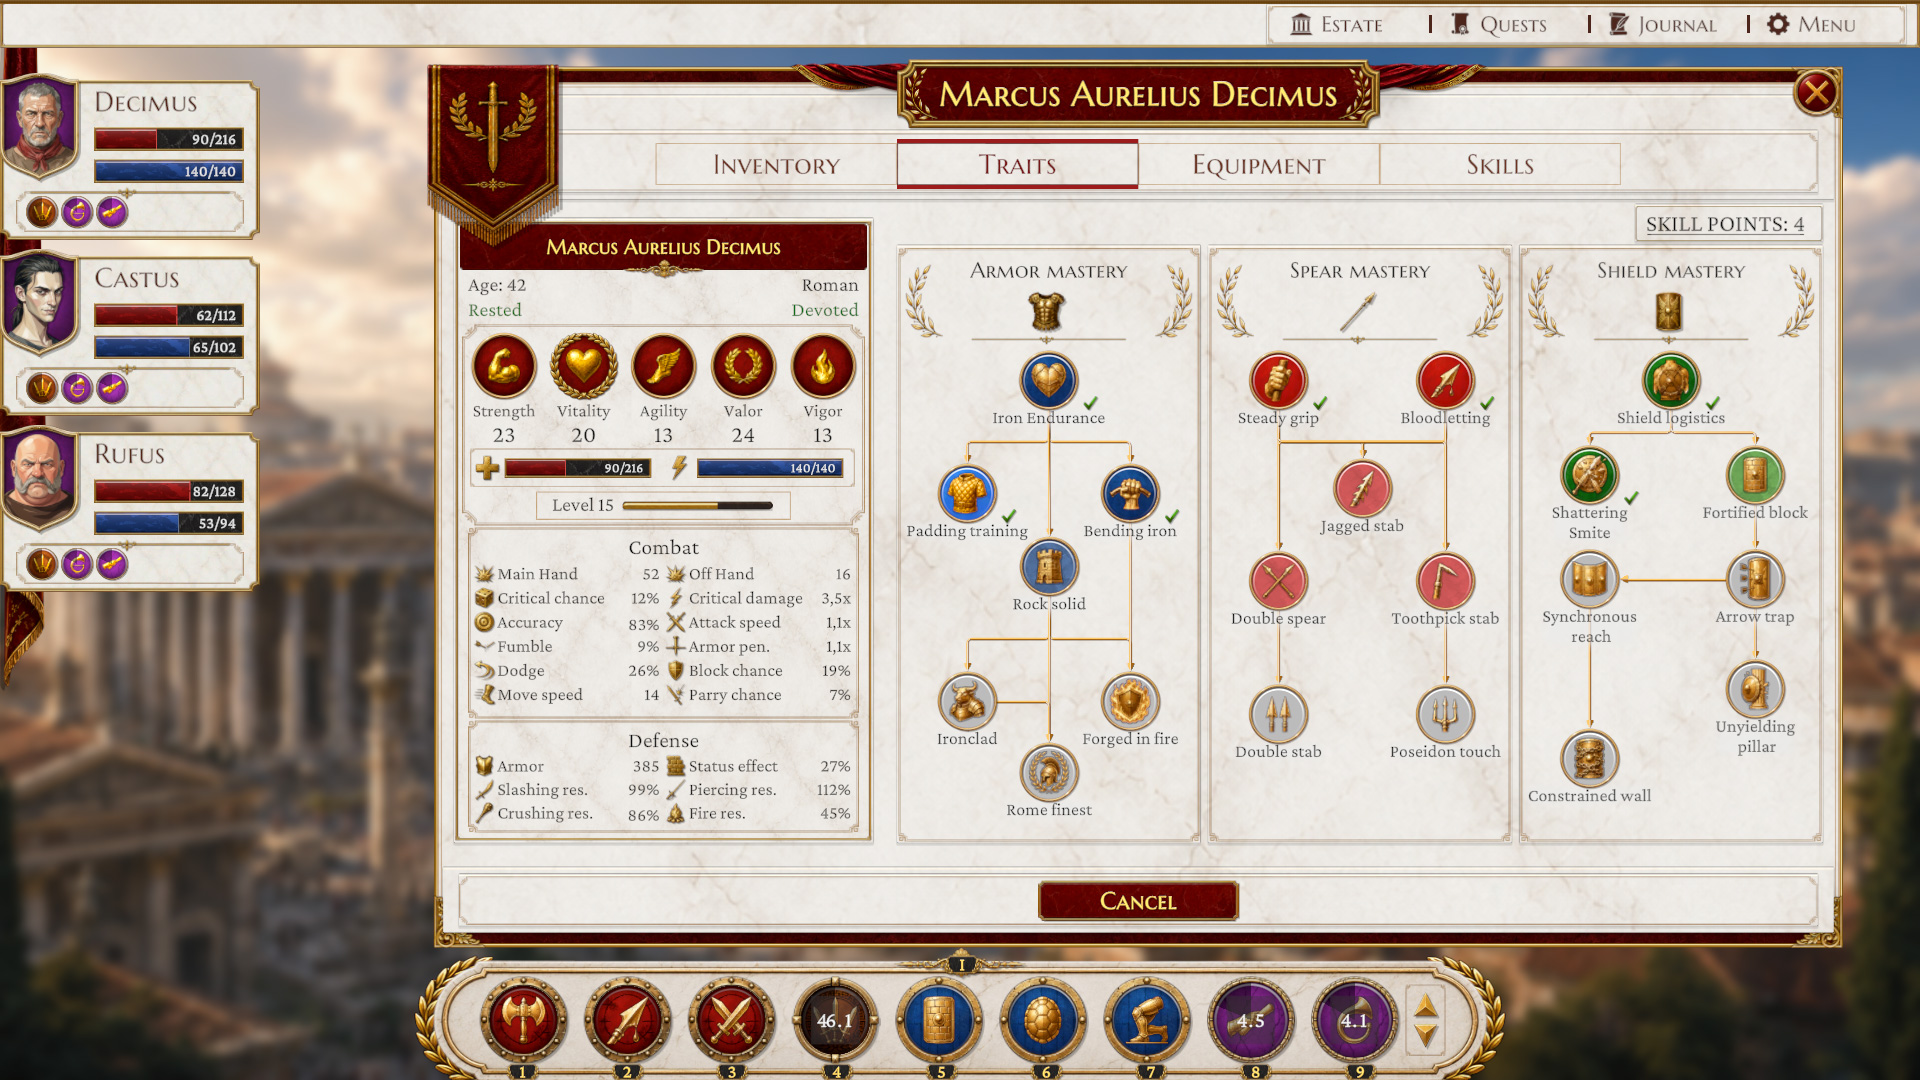1920x1080 pixels.
Task: Pick the Unyielding pillar skill node
Action: [1755, 690]
